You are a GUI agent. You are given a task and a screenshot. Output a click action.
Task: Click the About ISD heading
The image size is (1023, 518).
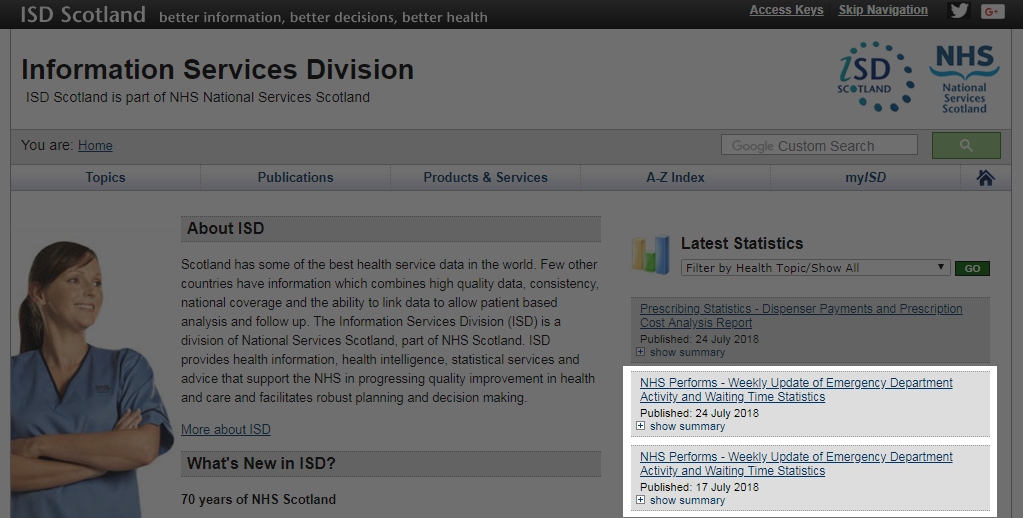226,228
